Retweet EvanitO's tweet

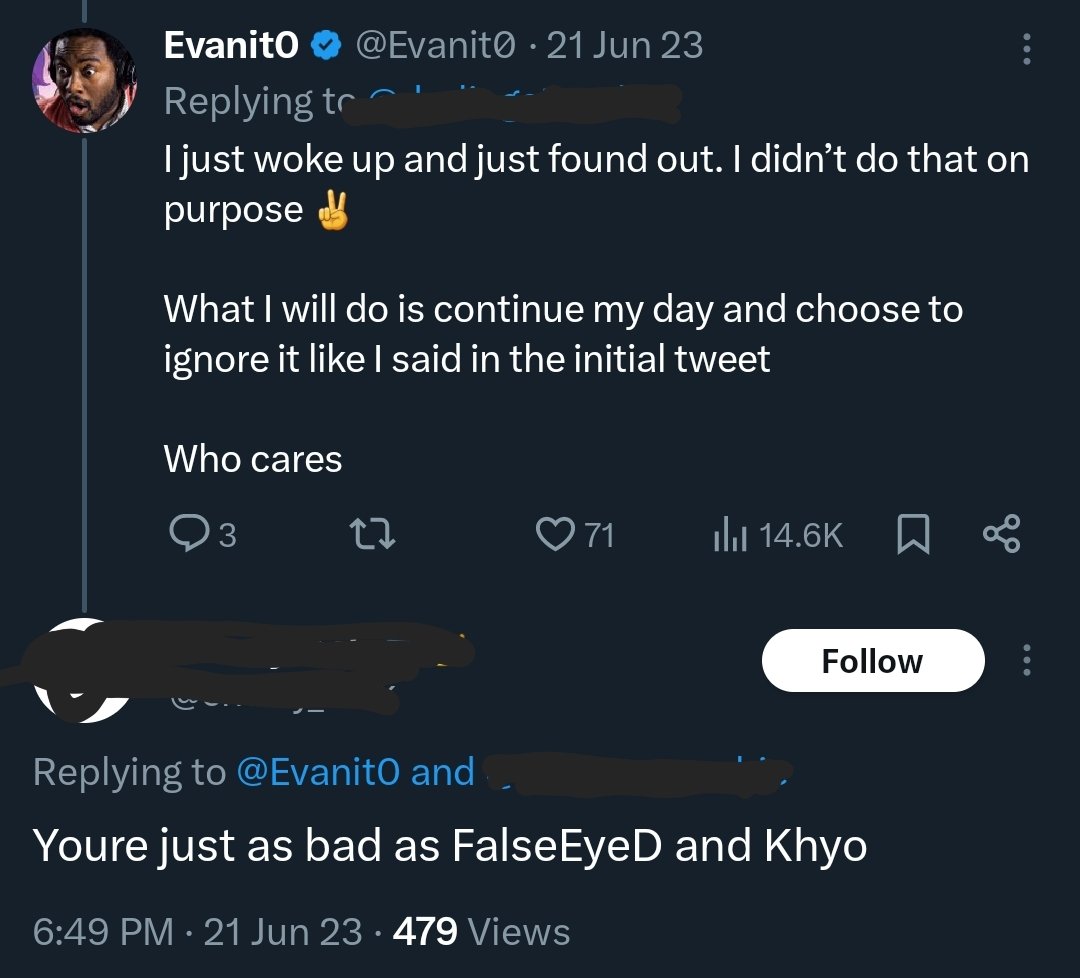pos(372,534)
